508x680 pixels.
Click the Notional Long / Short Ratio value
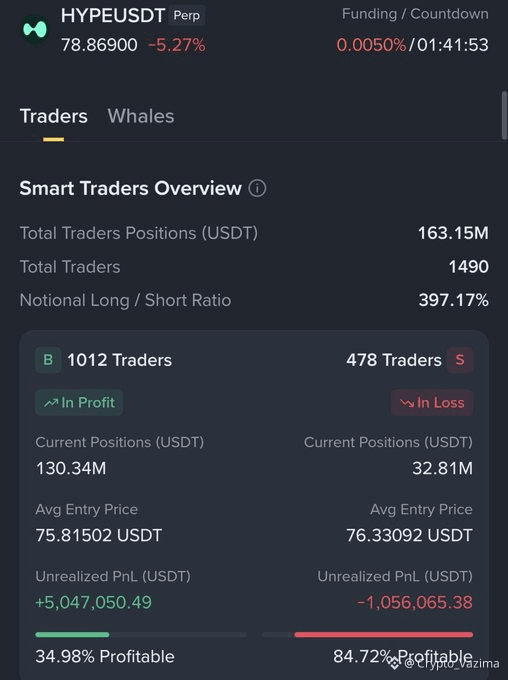453,300
